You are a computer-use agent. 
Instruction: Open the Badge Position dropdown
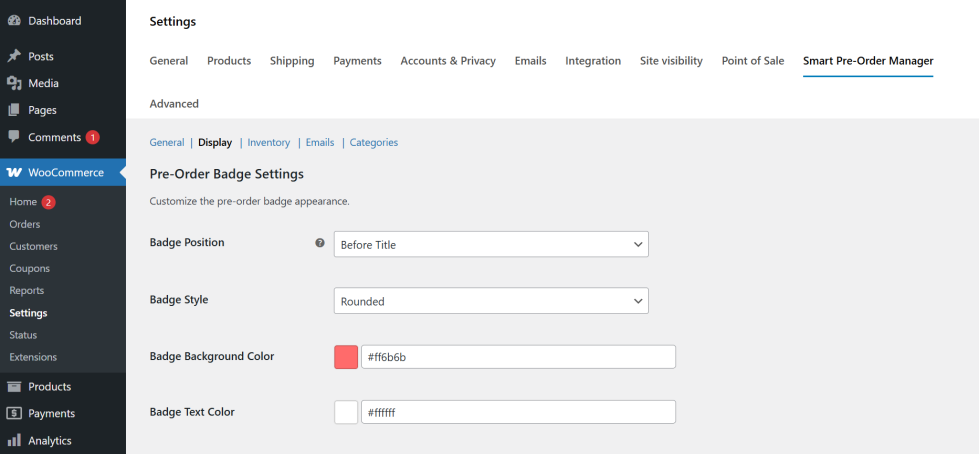click(x=491, y=244)
